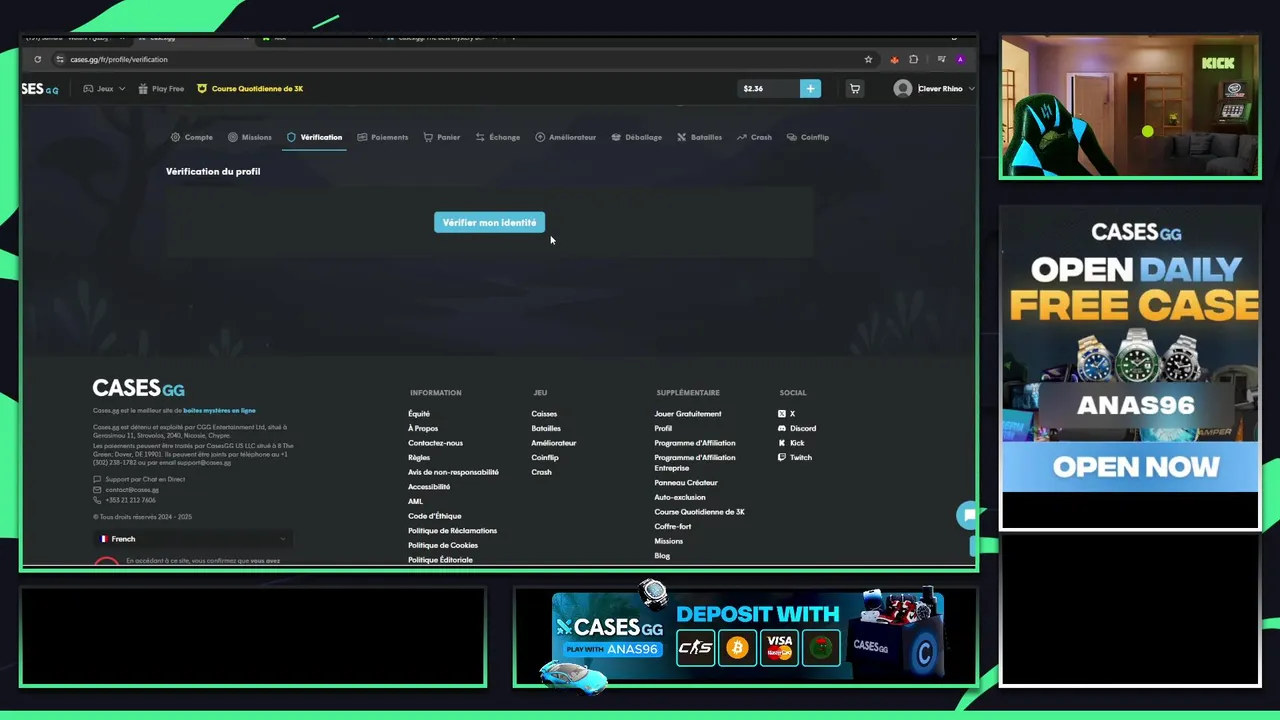Open the Accessibilité footer link

pos(429,487)
